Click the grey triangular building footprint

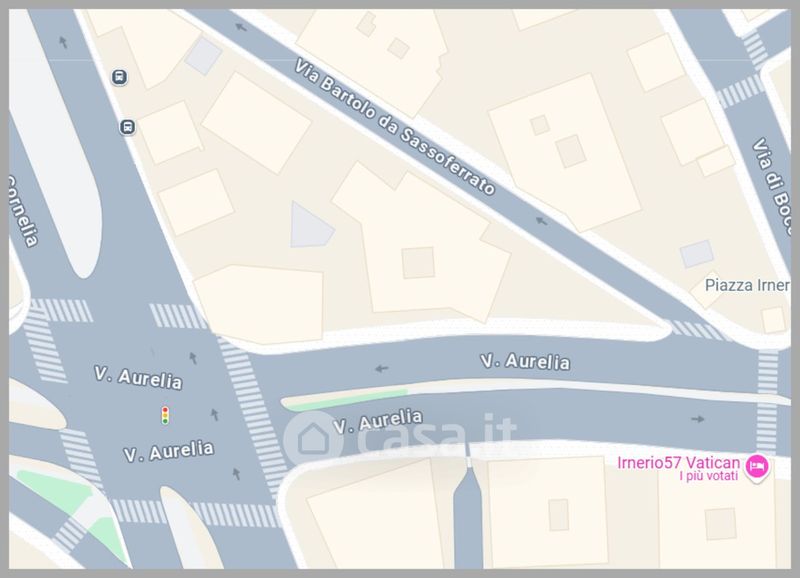[310, 226]
